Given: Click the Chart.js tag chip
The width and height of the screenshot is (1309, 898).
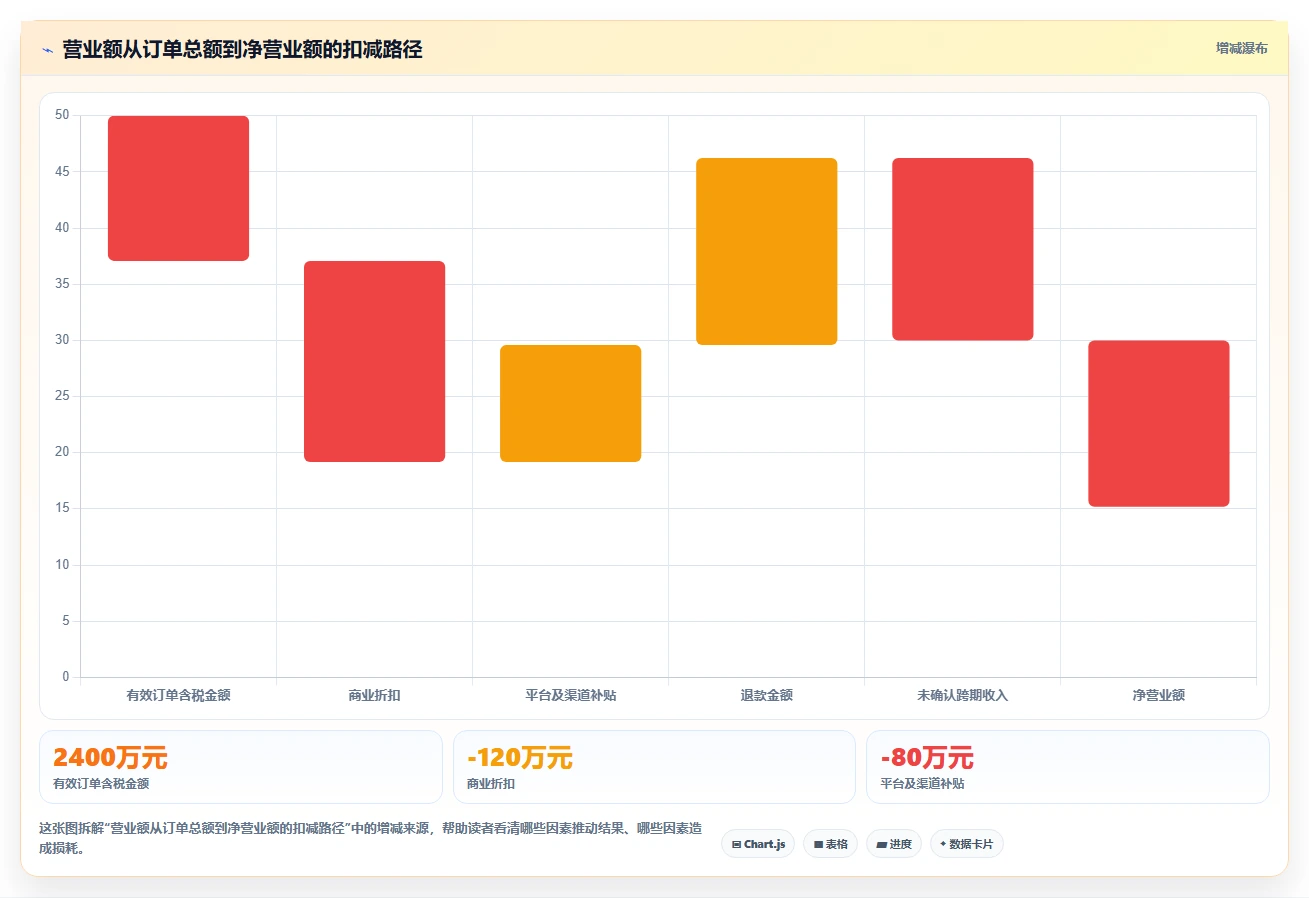Looking at the screenshot, I should tap(757, 844).
